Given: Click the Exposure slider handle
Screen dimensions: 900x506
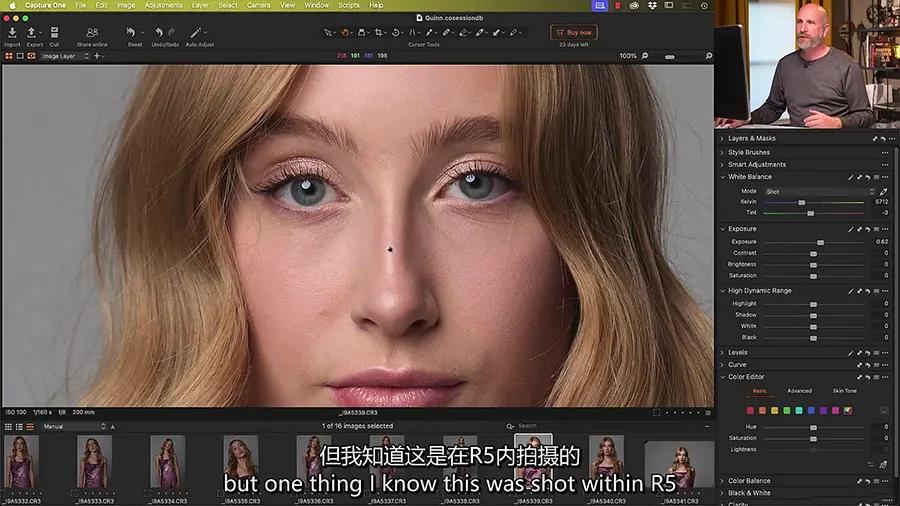Looking at the screenshot, I should coord(820,242).
